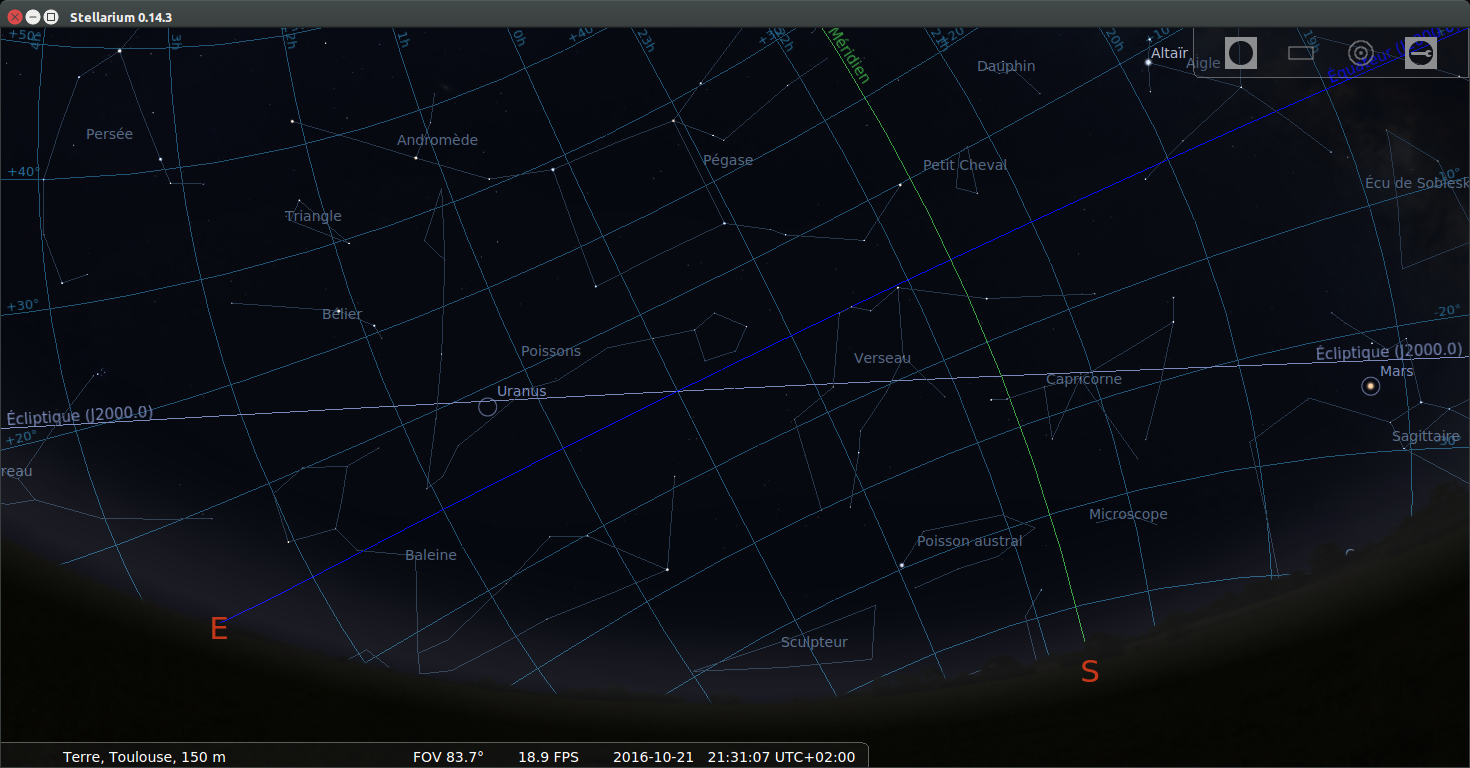
Task: Click the Capricorne constellation label
Action: [x=1083, y=379]
